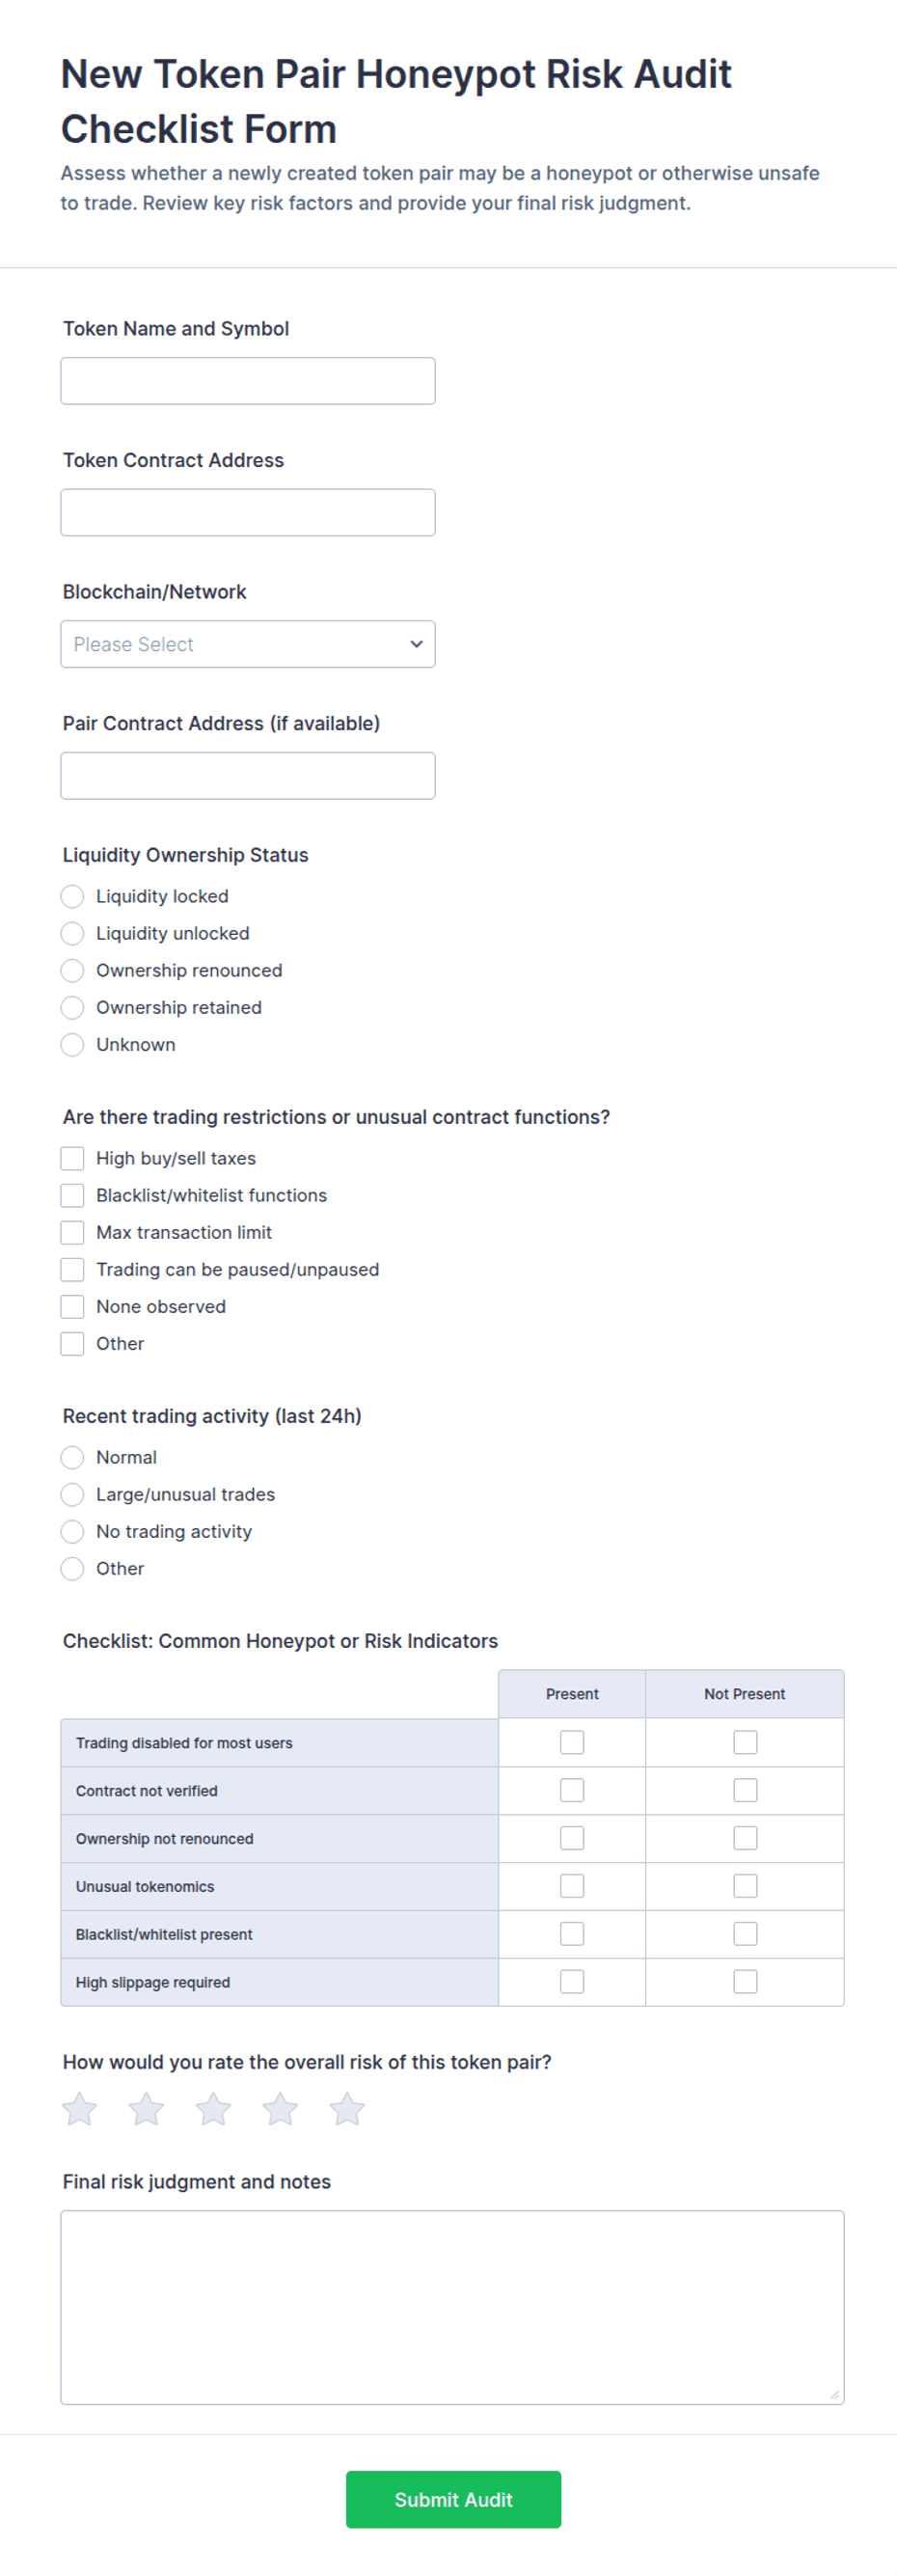
Task: Open the Blockchain/Network dropdown chevron
Action: click(x=416, y=644)
